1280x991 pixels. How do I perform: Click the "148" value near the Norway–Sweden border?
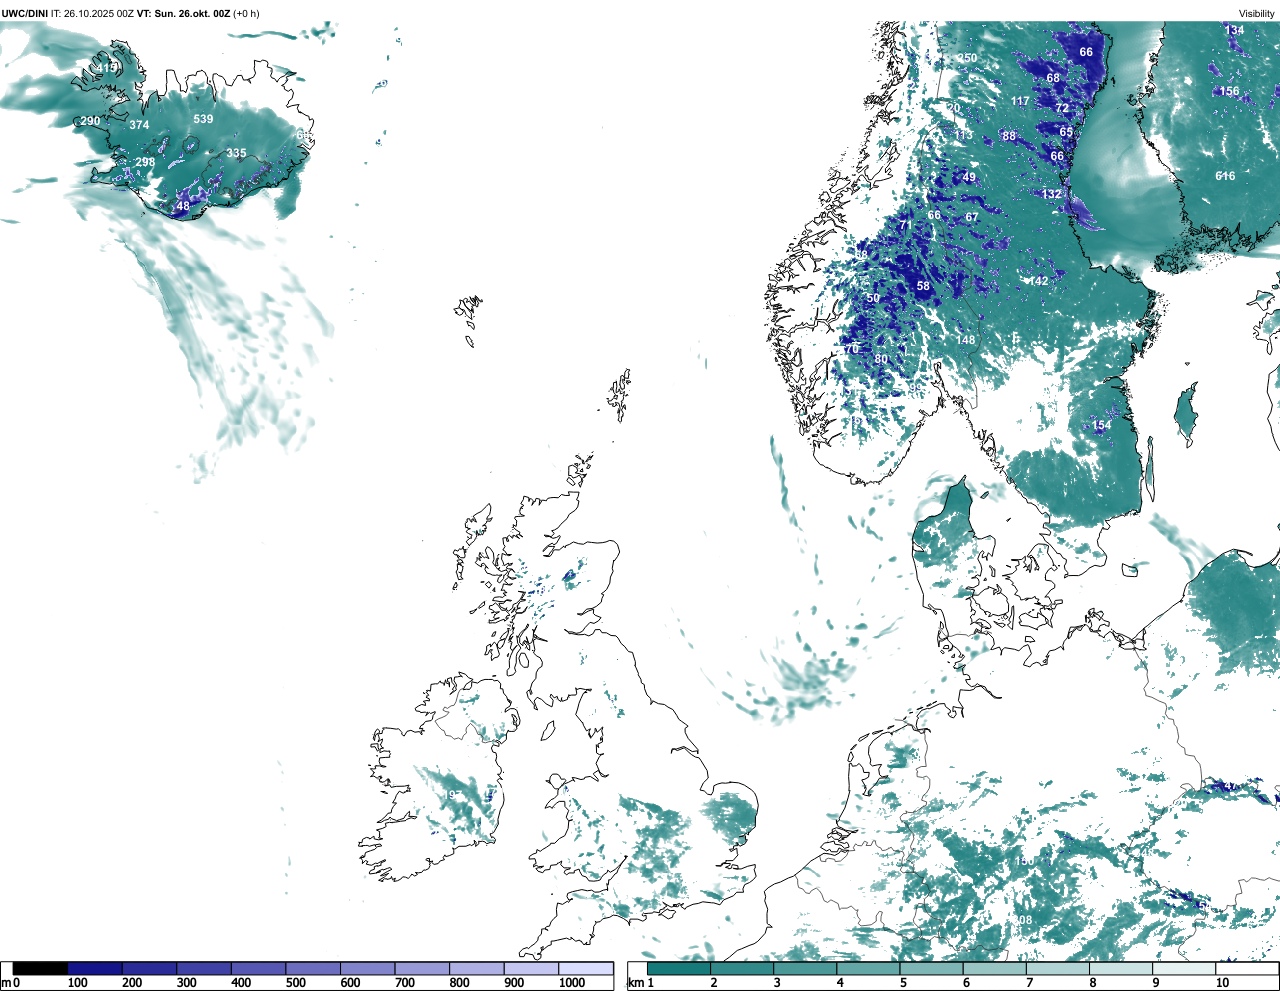965,340
